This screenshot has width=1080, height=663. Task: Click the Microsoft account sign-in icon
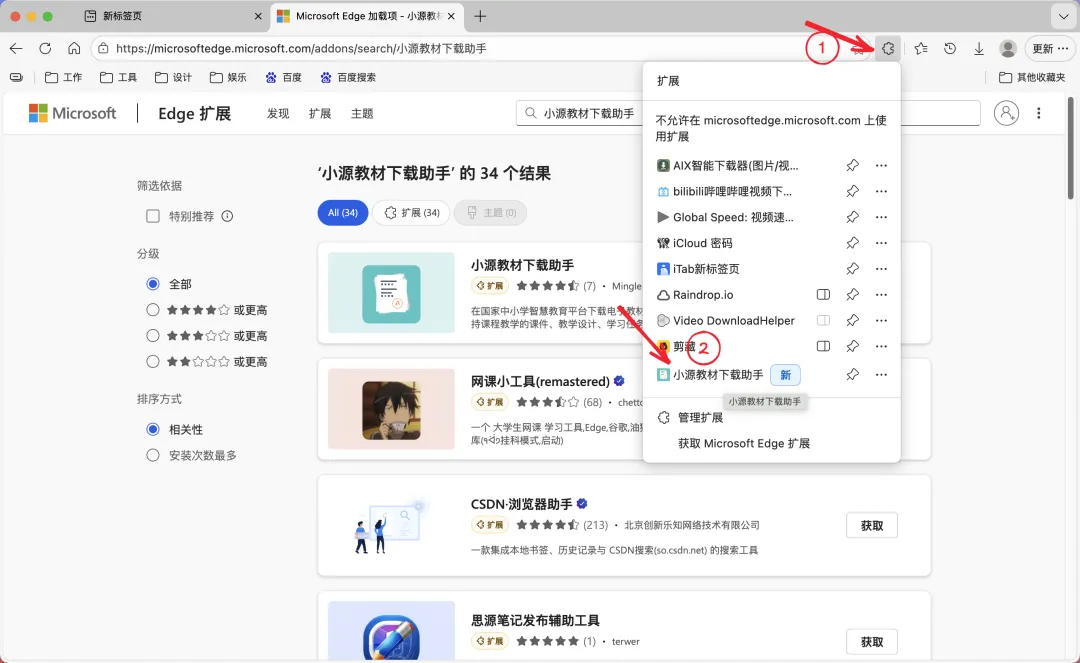pos(1006,113)
